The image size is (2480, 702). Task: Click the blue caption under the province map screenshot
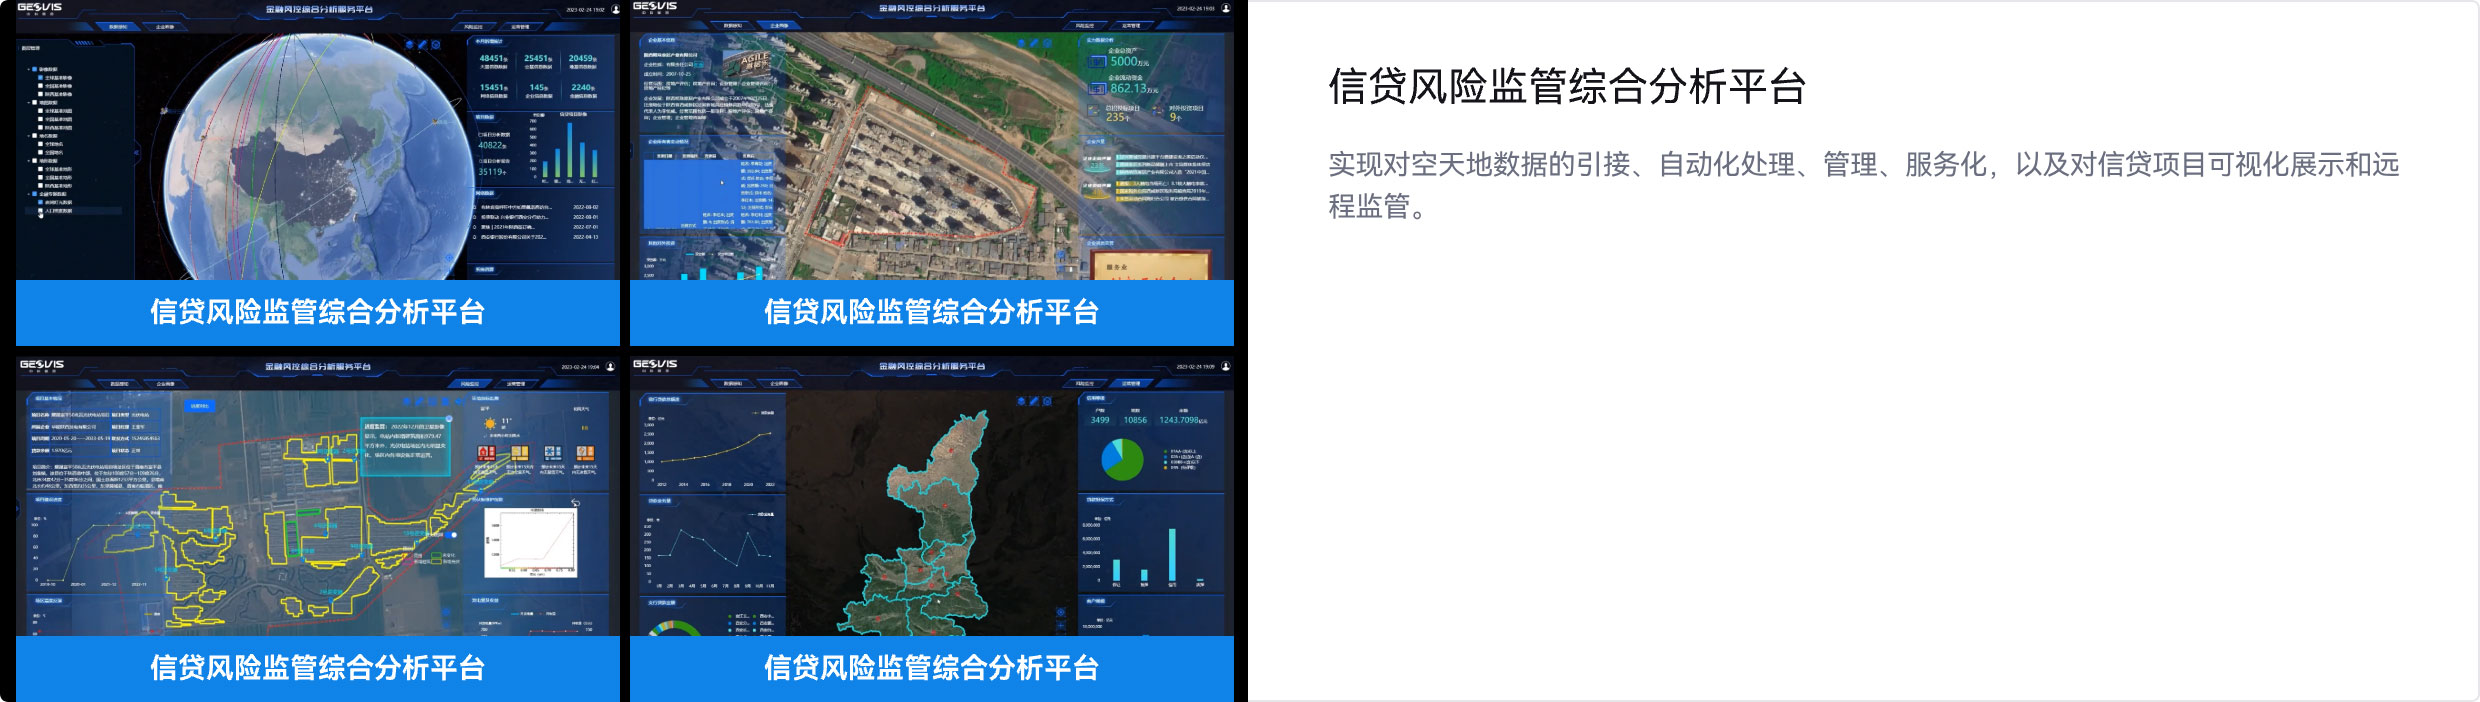(931, 668)
